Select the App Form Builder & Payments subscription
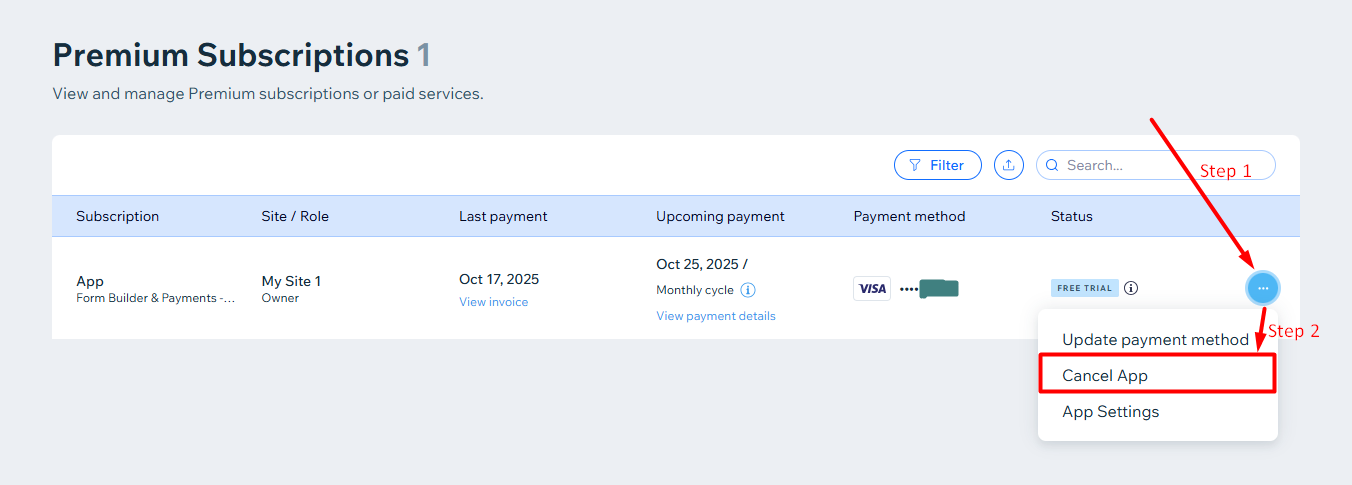The image size is (1352, 485). coord(155,289)
